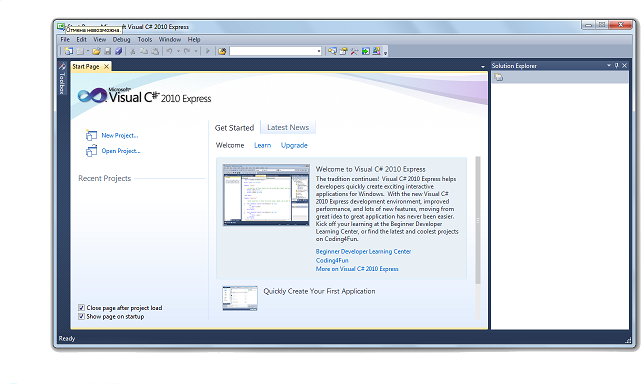Pin the Solution Explorer panel with the auto-hide icon
Screen dimensions: 641x384
616,65
